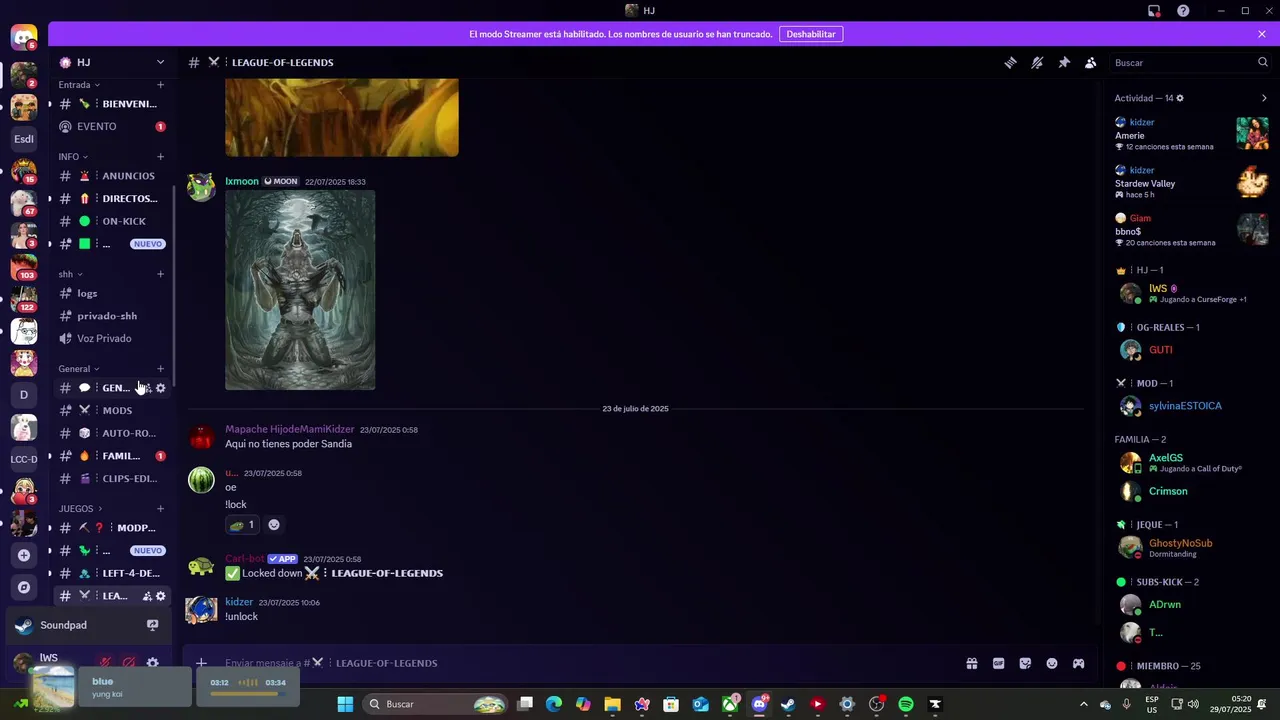Expand Actividad panel chevron
The image size is (1280, 720).
click(x=1264, y=98)
